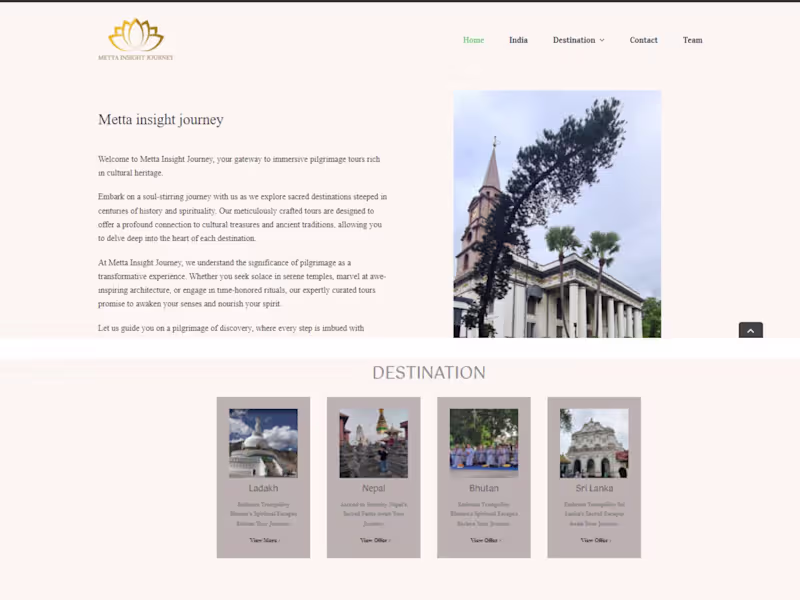Open the India page from the navbar

(x=518, y=40)
